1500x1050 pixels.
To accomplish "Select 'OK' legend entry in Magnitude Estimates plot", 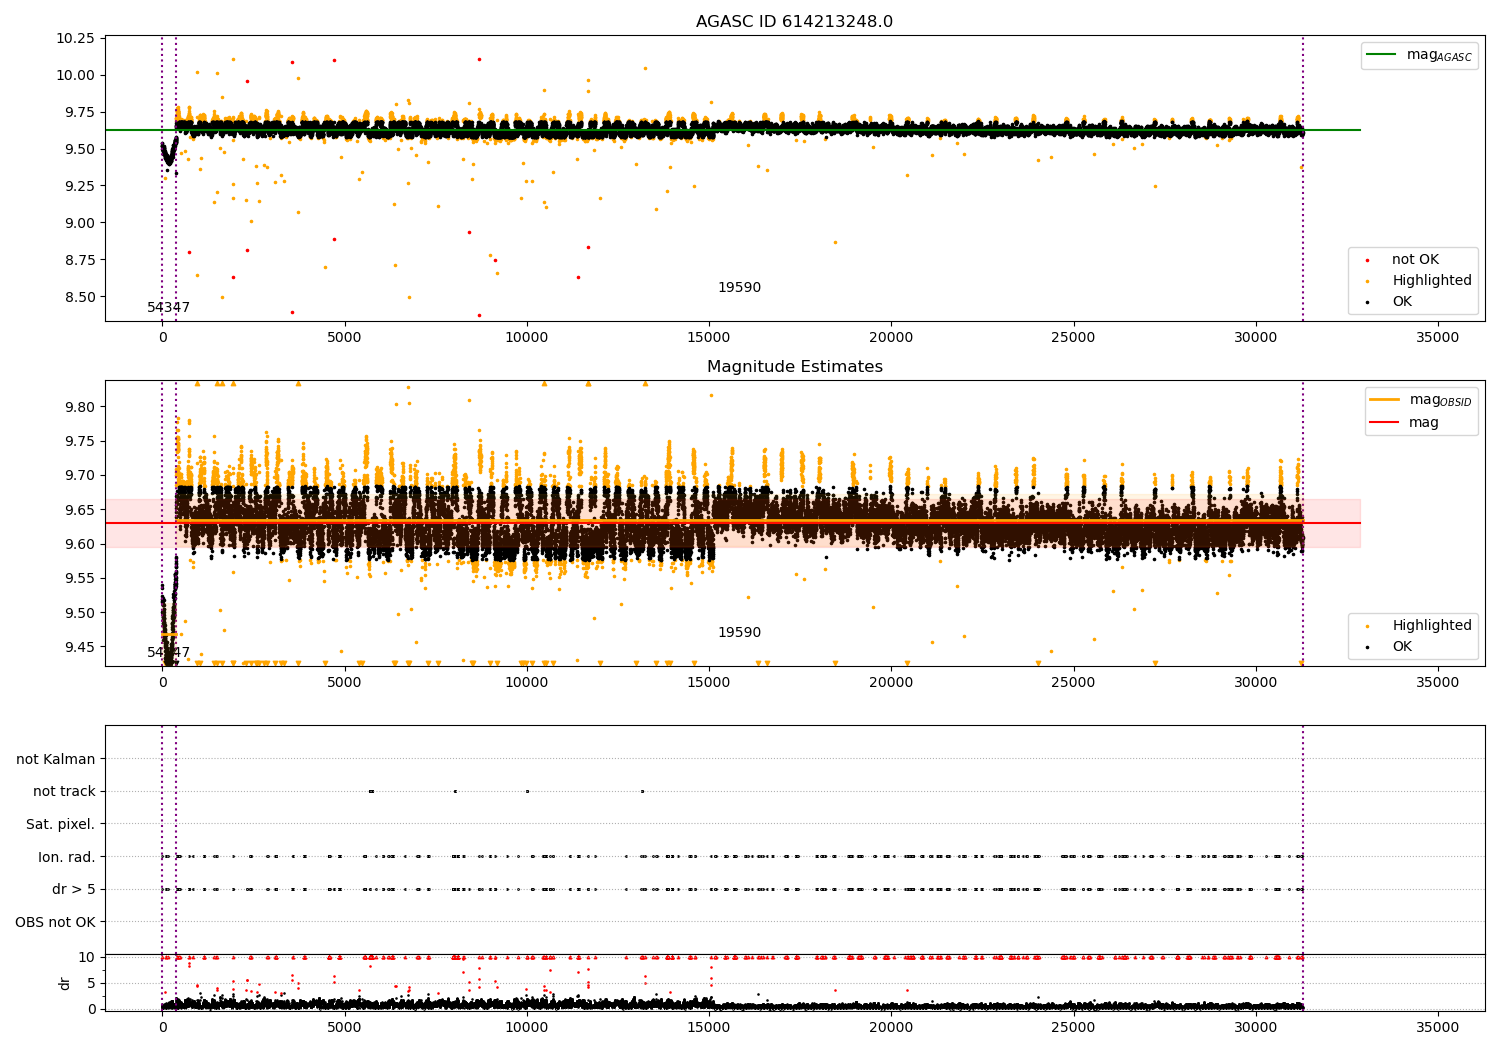I will tap(1402, 647).
